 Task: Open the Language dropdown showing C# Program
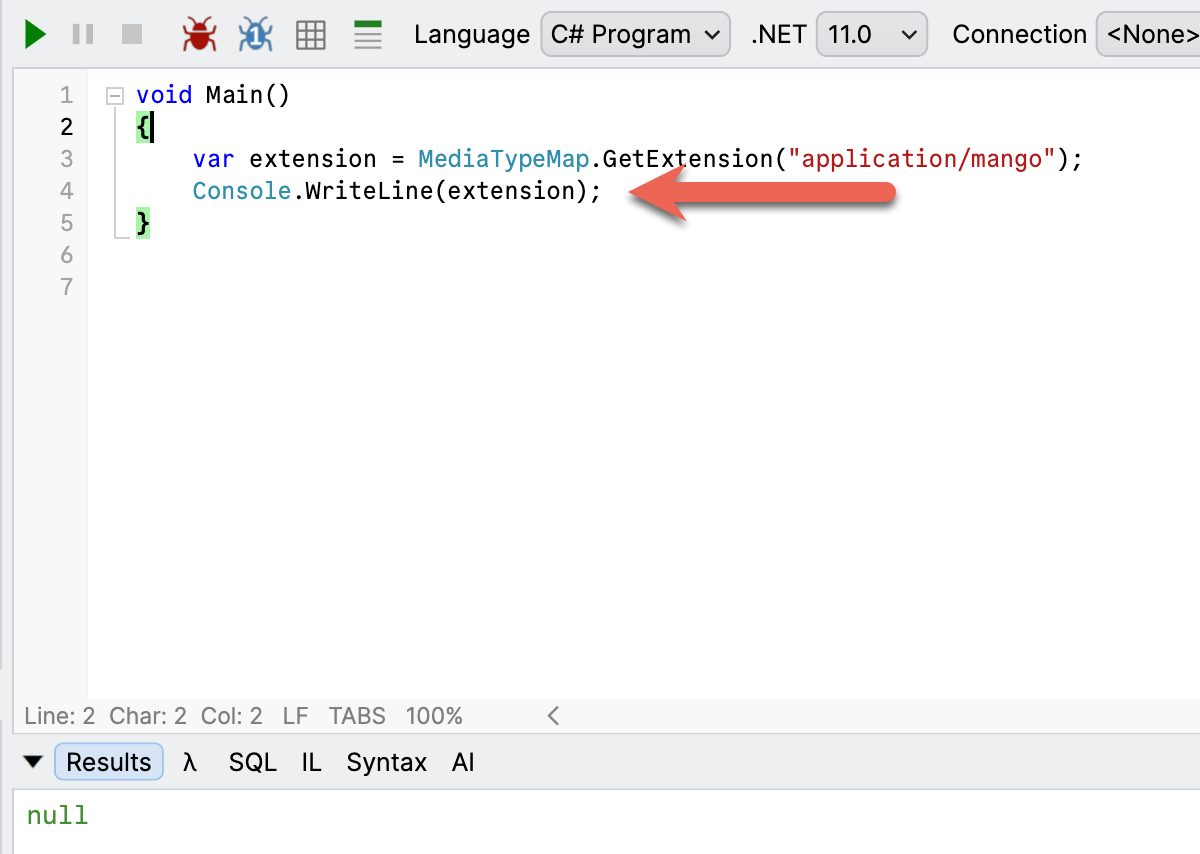[x=635, y=34]
